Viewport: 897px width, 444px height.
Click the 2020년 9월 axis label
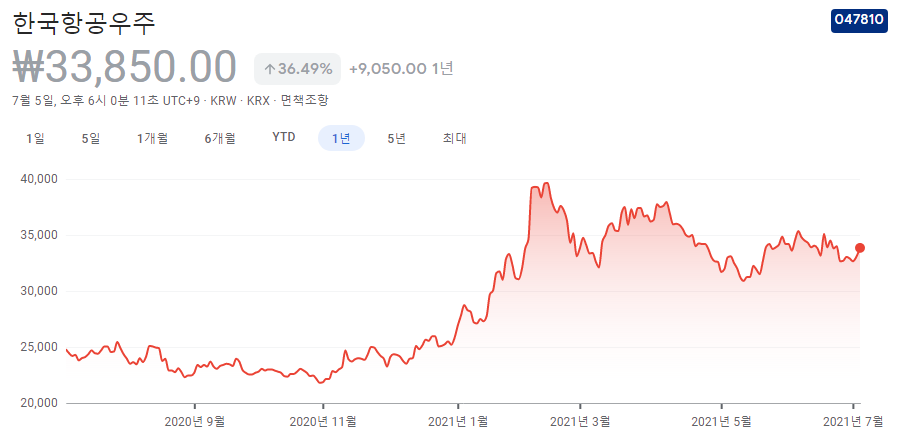pyautogui.click(x=195, y=422)
